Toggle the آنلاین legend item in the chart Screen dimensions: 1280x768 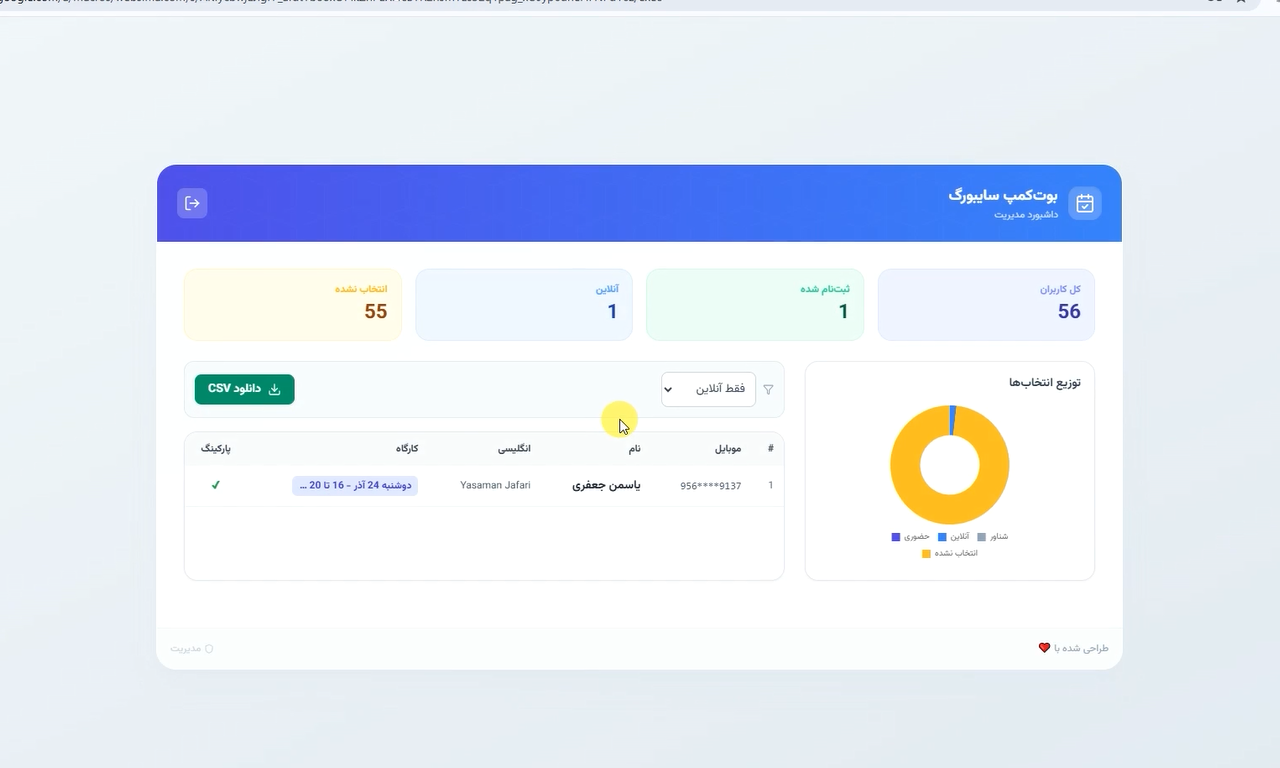[953, 537]
